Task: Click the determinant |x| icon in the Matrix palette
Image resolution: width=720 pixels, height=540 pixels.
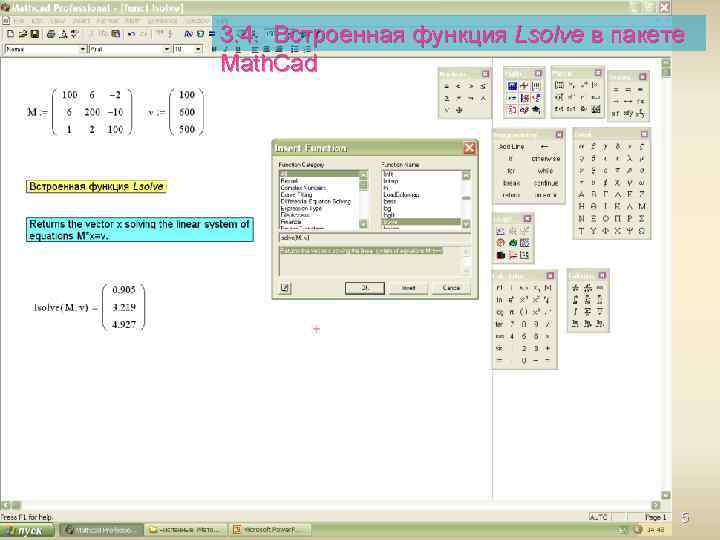Action: click(x=595, y=85)
